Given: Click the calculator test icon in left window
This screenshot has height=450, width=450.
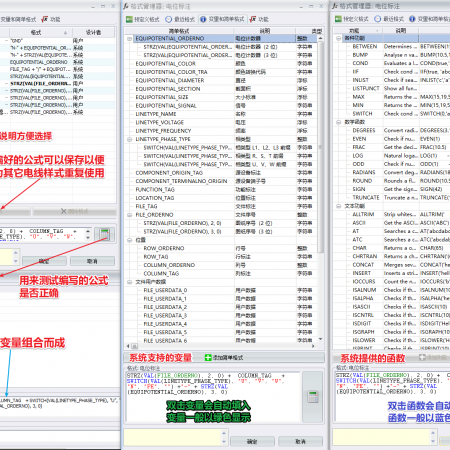Looking at the screenshot, I should point(104,234).
